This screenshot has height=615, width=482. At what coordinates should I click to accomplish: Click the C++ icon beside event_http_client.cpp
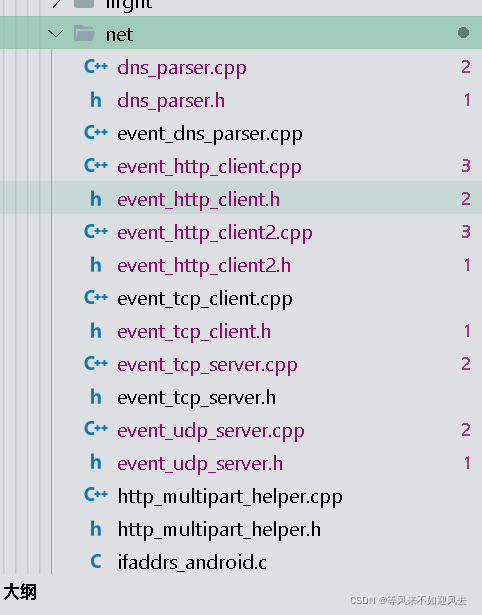click(x=96, y=165)
